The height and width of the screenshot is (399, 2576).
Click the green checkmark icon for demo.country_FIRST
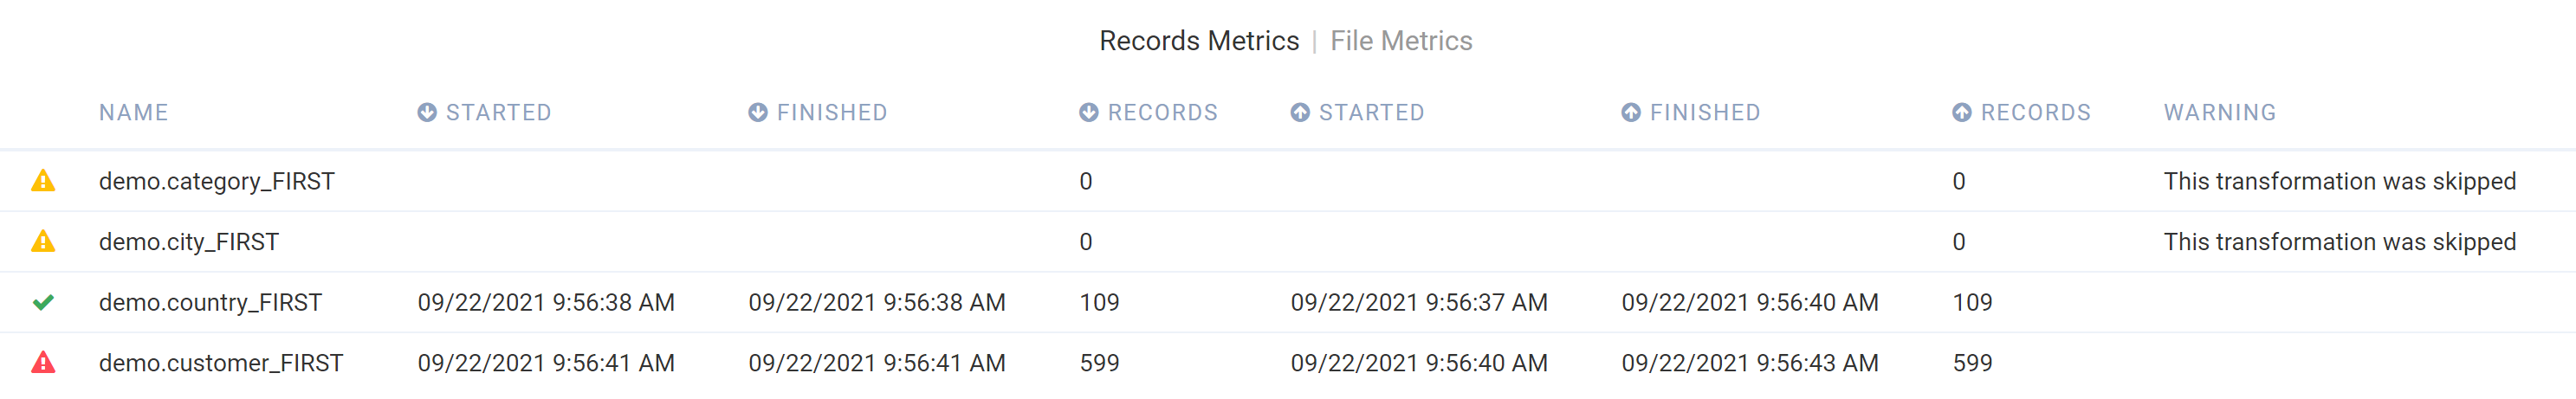coord(43,302)
